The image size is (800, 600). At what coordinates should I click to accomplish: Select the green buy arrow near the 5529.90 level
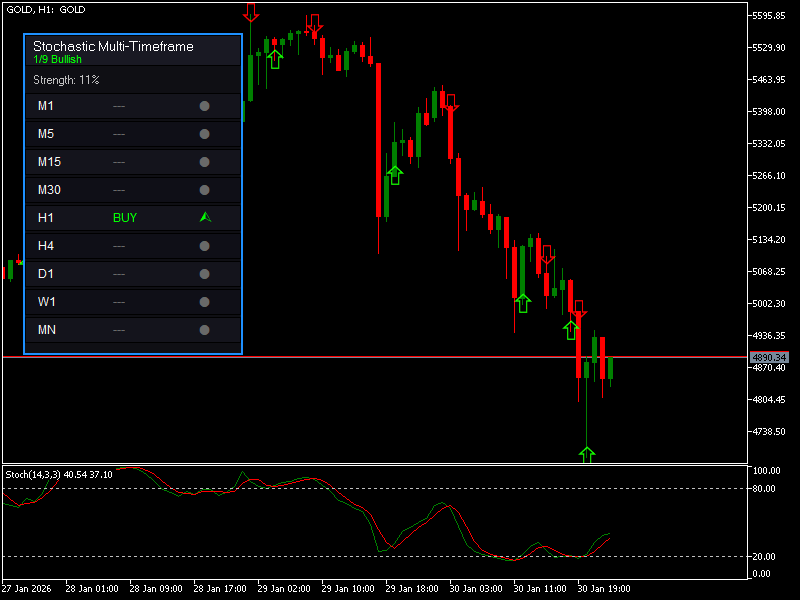(x=275, y=60)
